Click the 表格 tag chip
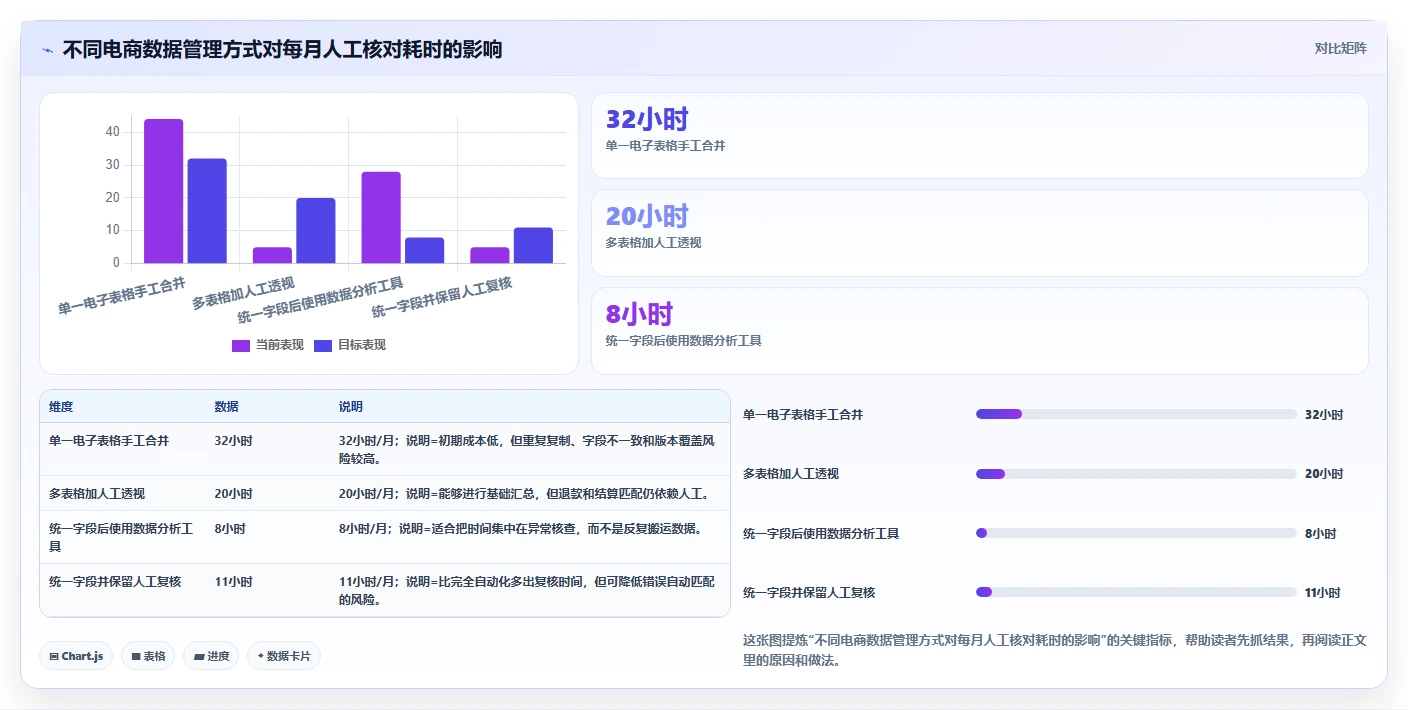This screenshot has height=710, width=1408. coord(148,656)
